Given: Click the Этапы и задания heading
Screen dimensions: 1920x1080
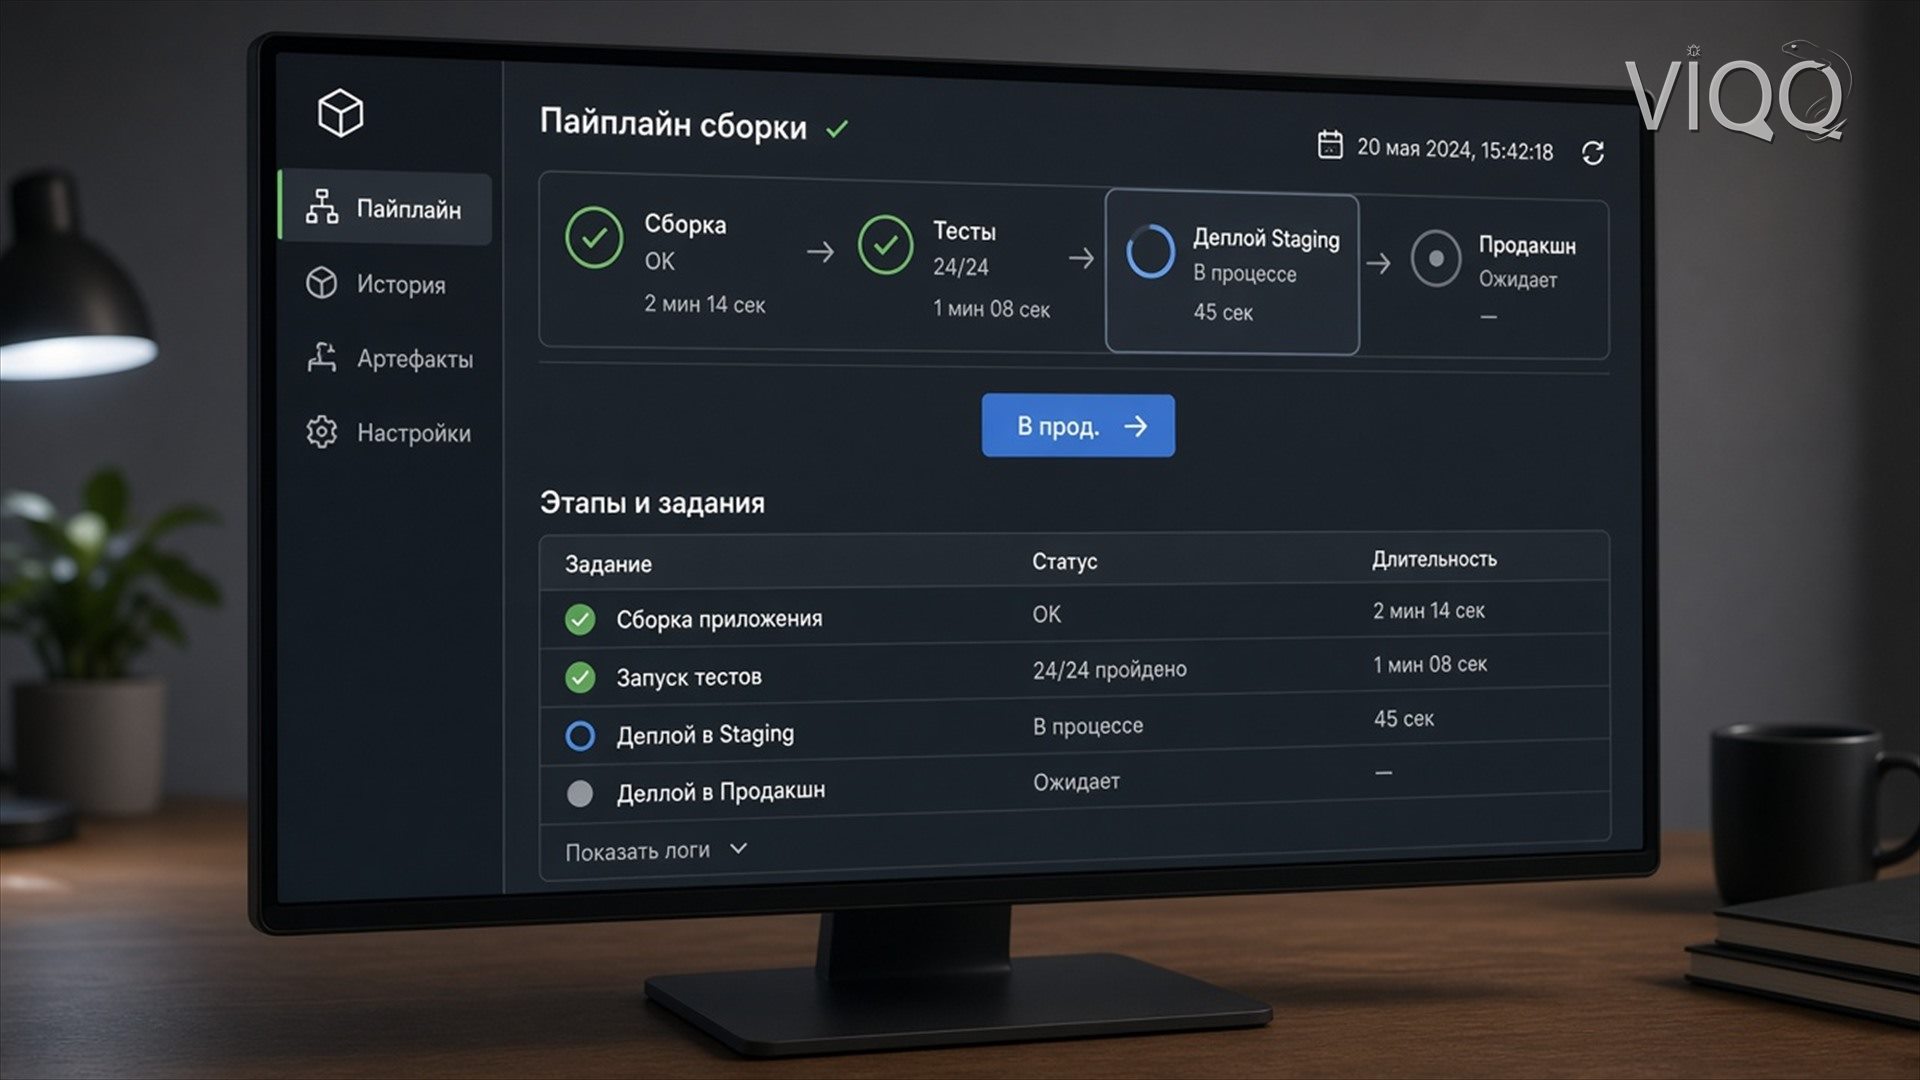Looking at the screenshot, I should [652, 503].
